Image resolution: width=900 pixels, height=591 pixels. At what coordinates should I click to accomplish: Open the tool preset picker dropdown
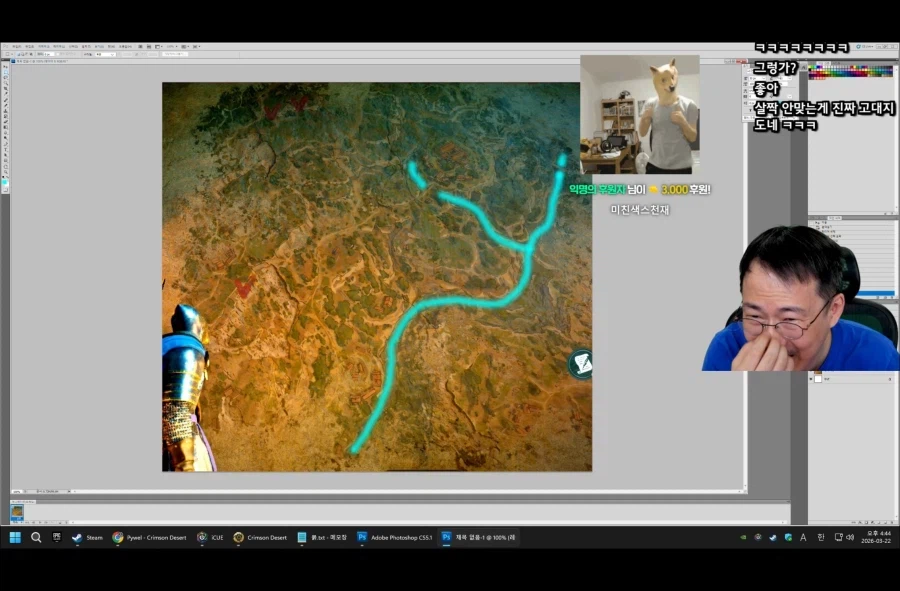point(11,54)
